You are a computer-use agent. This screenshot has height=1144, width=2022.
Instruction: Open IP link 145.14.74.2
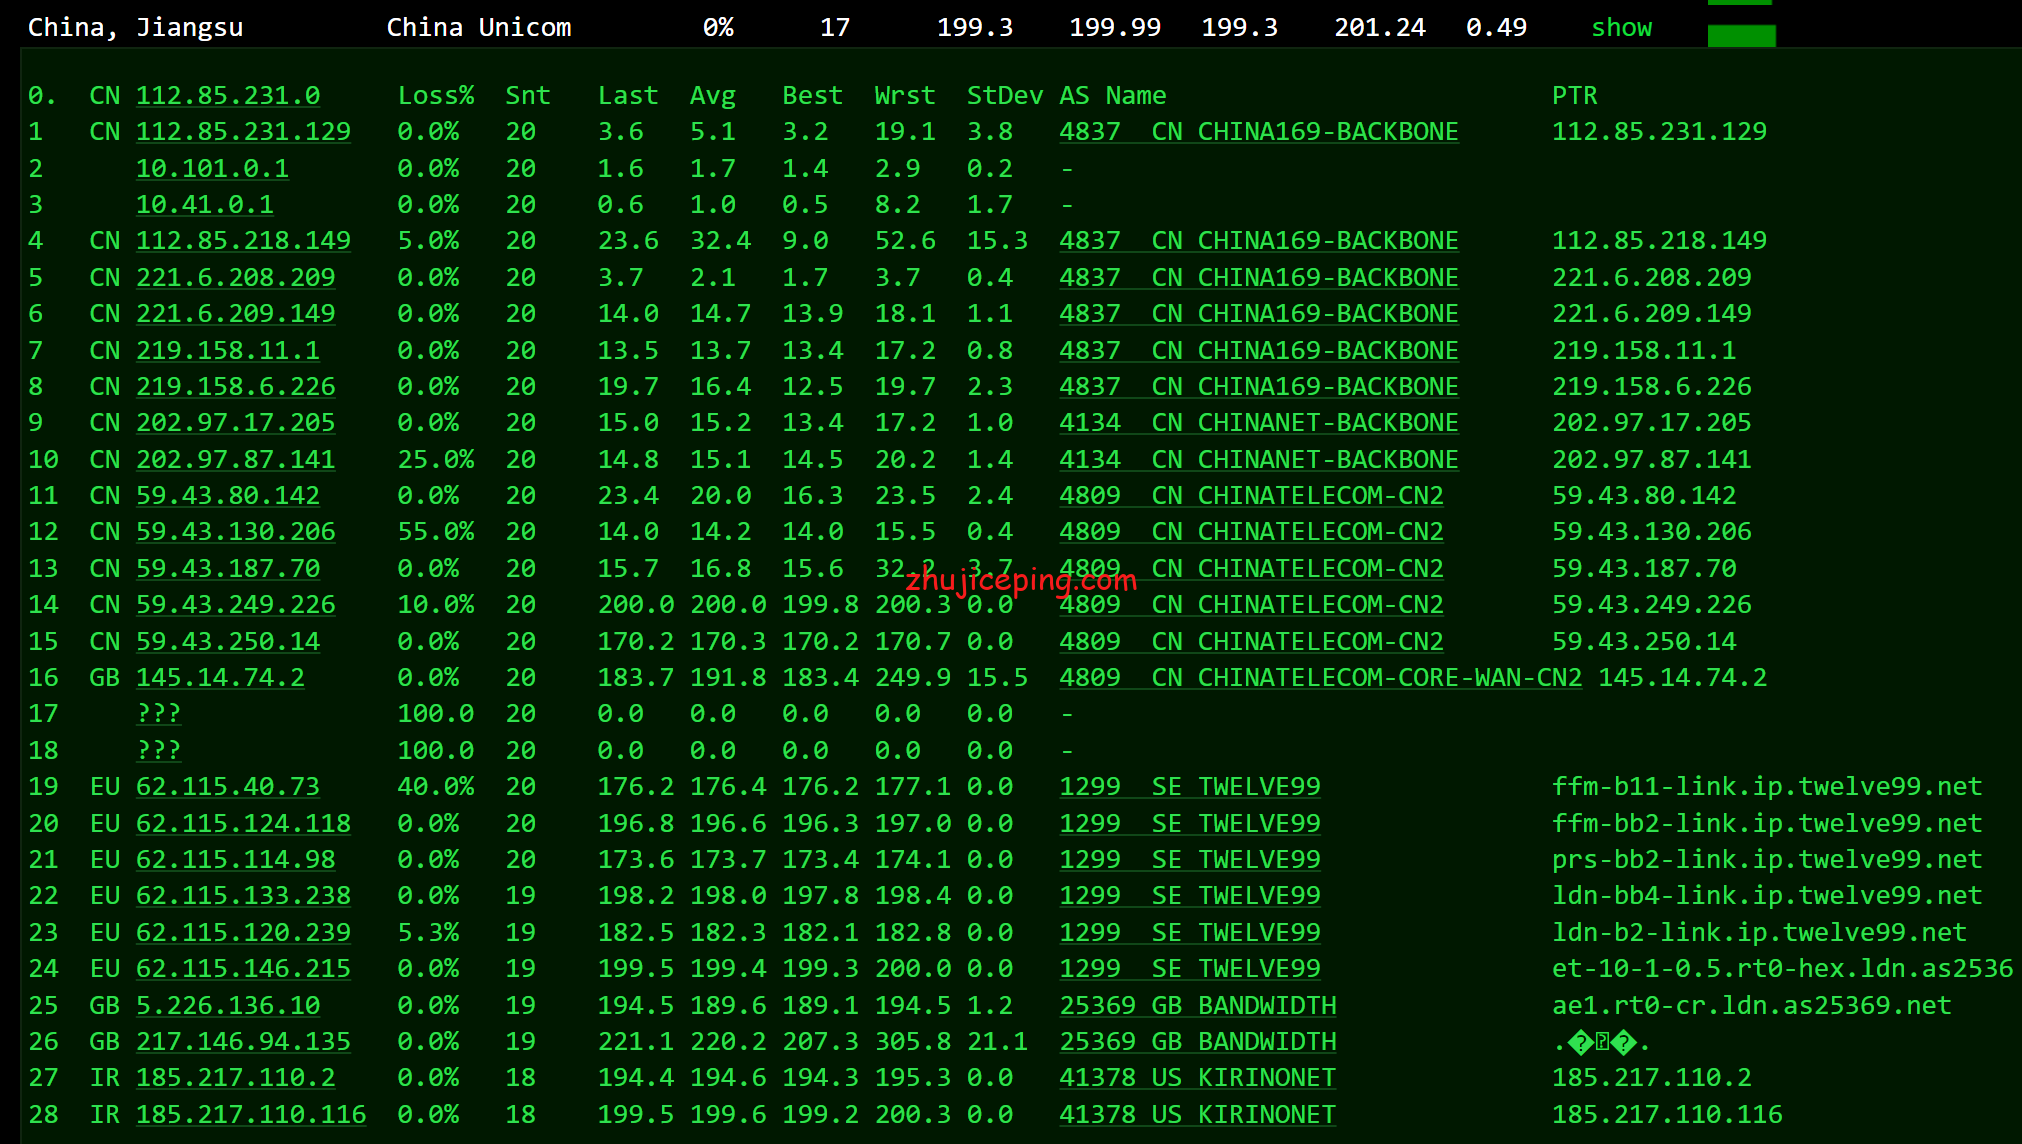[220, 678]
